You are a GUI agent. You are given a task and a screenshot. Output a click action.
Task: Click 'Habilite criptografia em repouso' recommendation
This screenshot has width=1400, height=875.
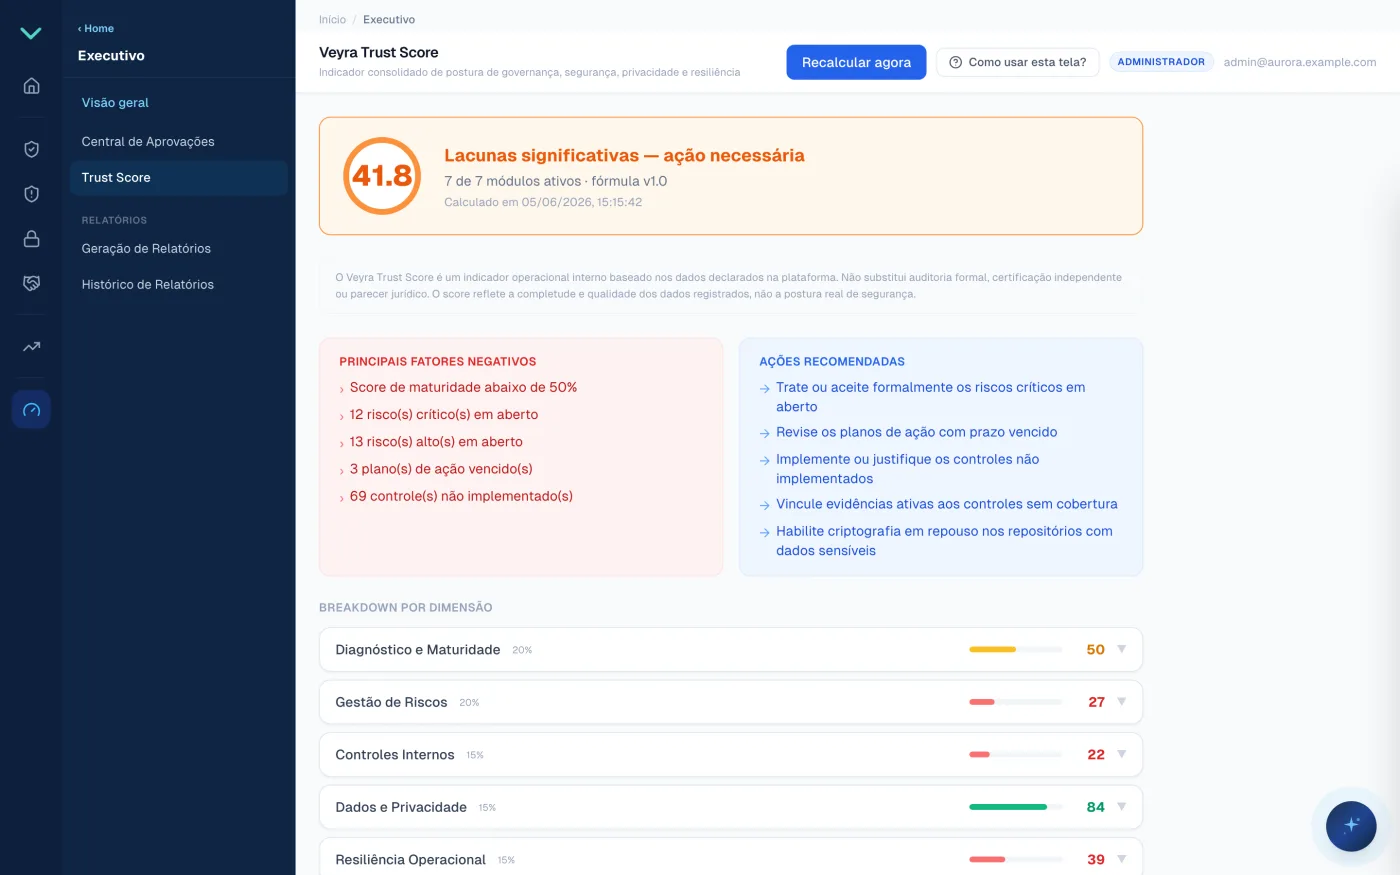[944, 541]
